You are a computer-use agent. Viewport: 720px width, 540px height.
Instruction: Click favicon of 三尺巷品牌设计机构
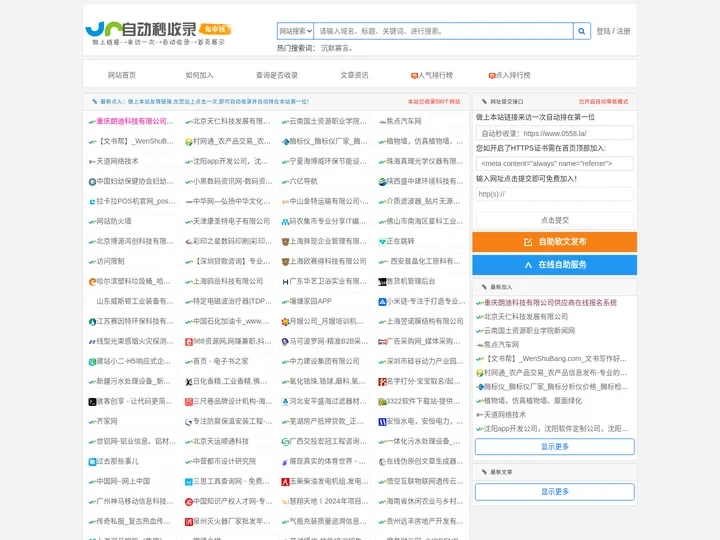[188, 402]
